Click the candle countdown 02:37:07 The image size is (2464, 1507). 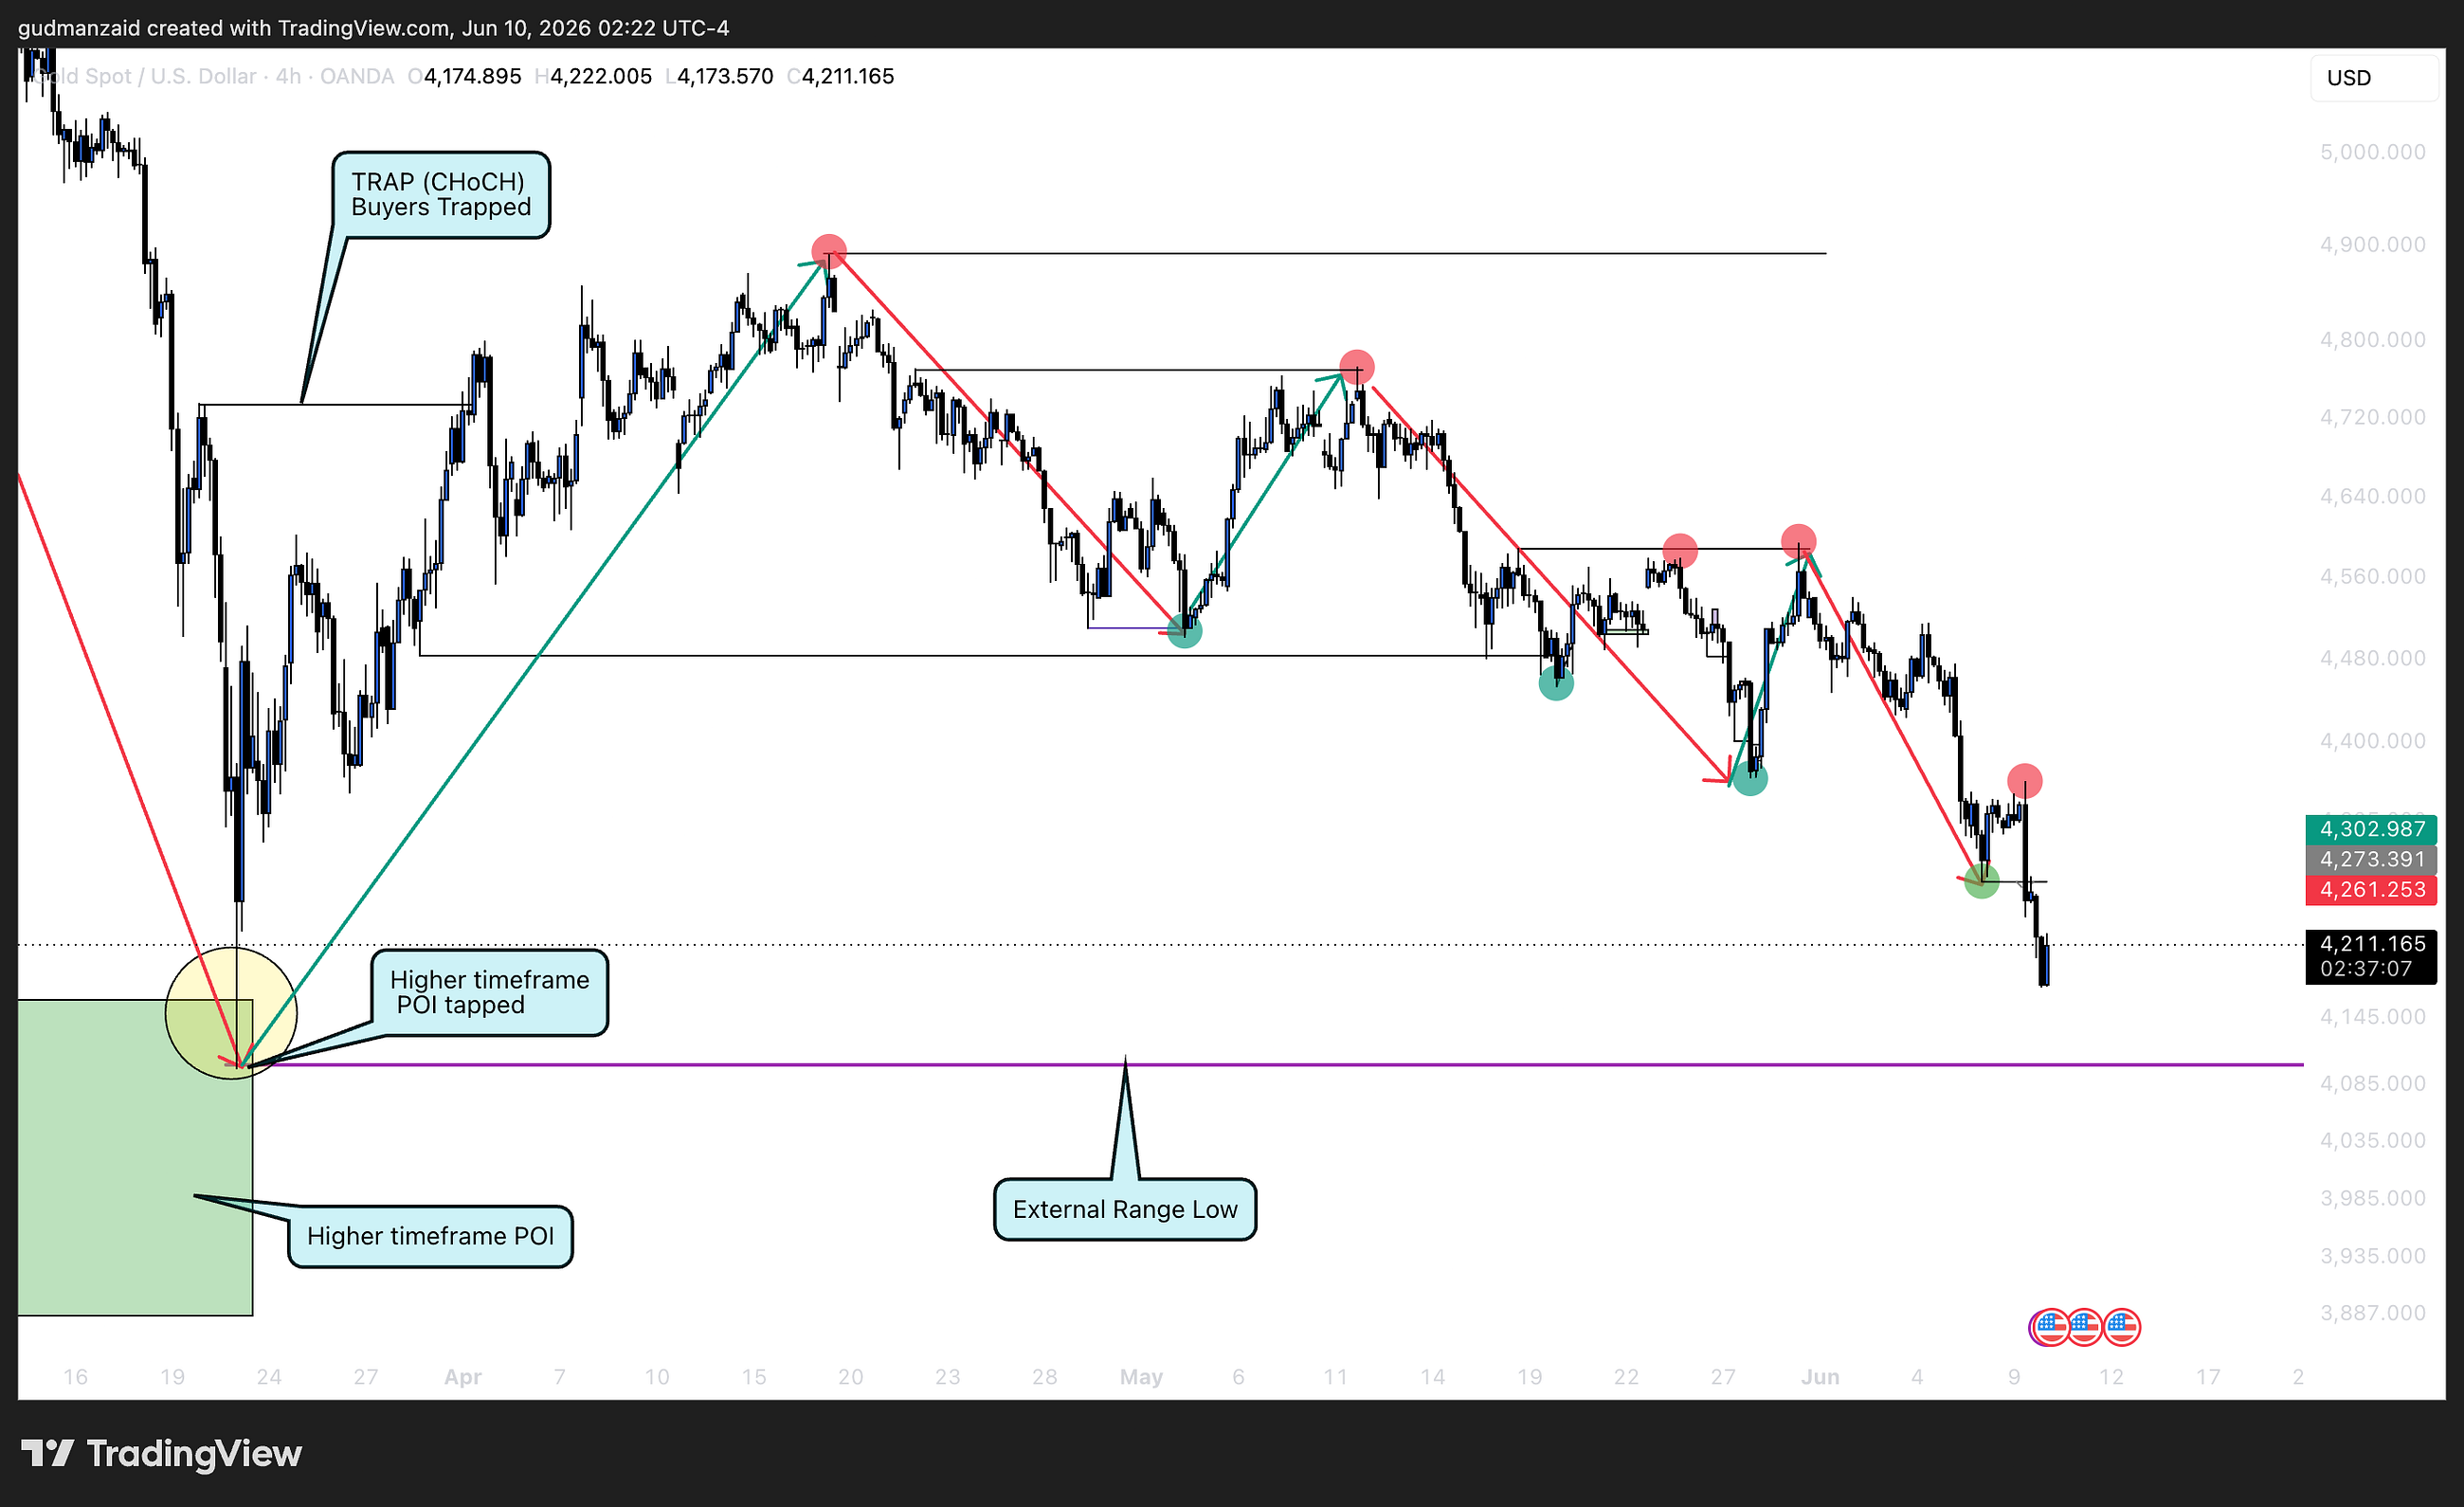(x=2366, y=969)
